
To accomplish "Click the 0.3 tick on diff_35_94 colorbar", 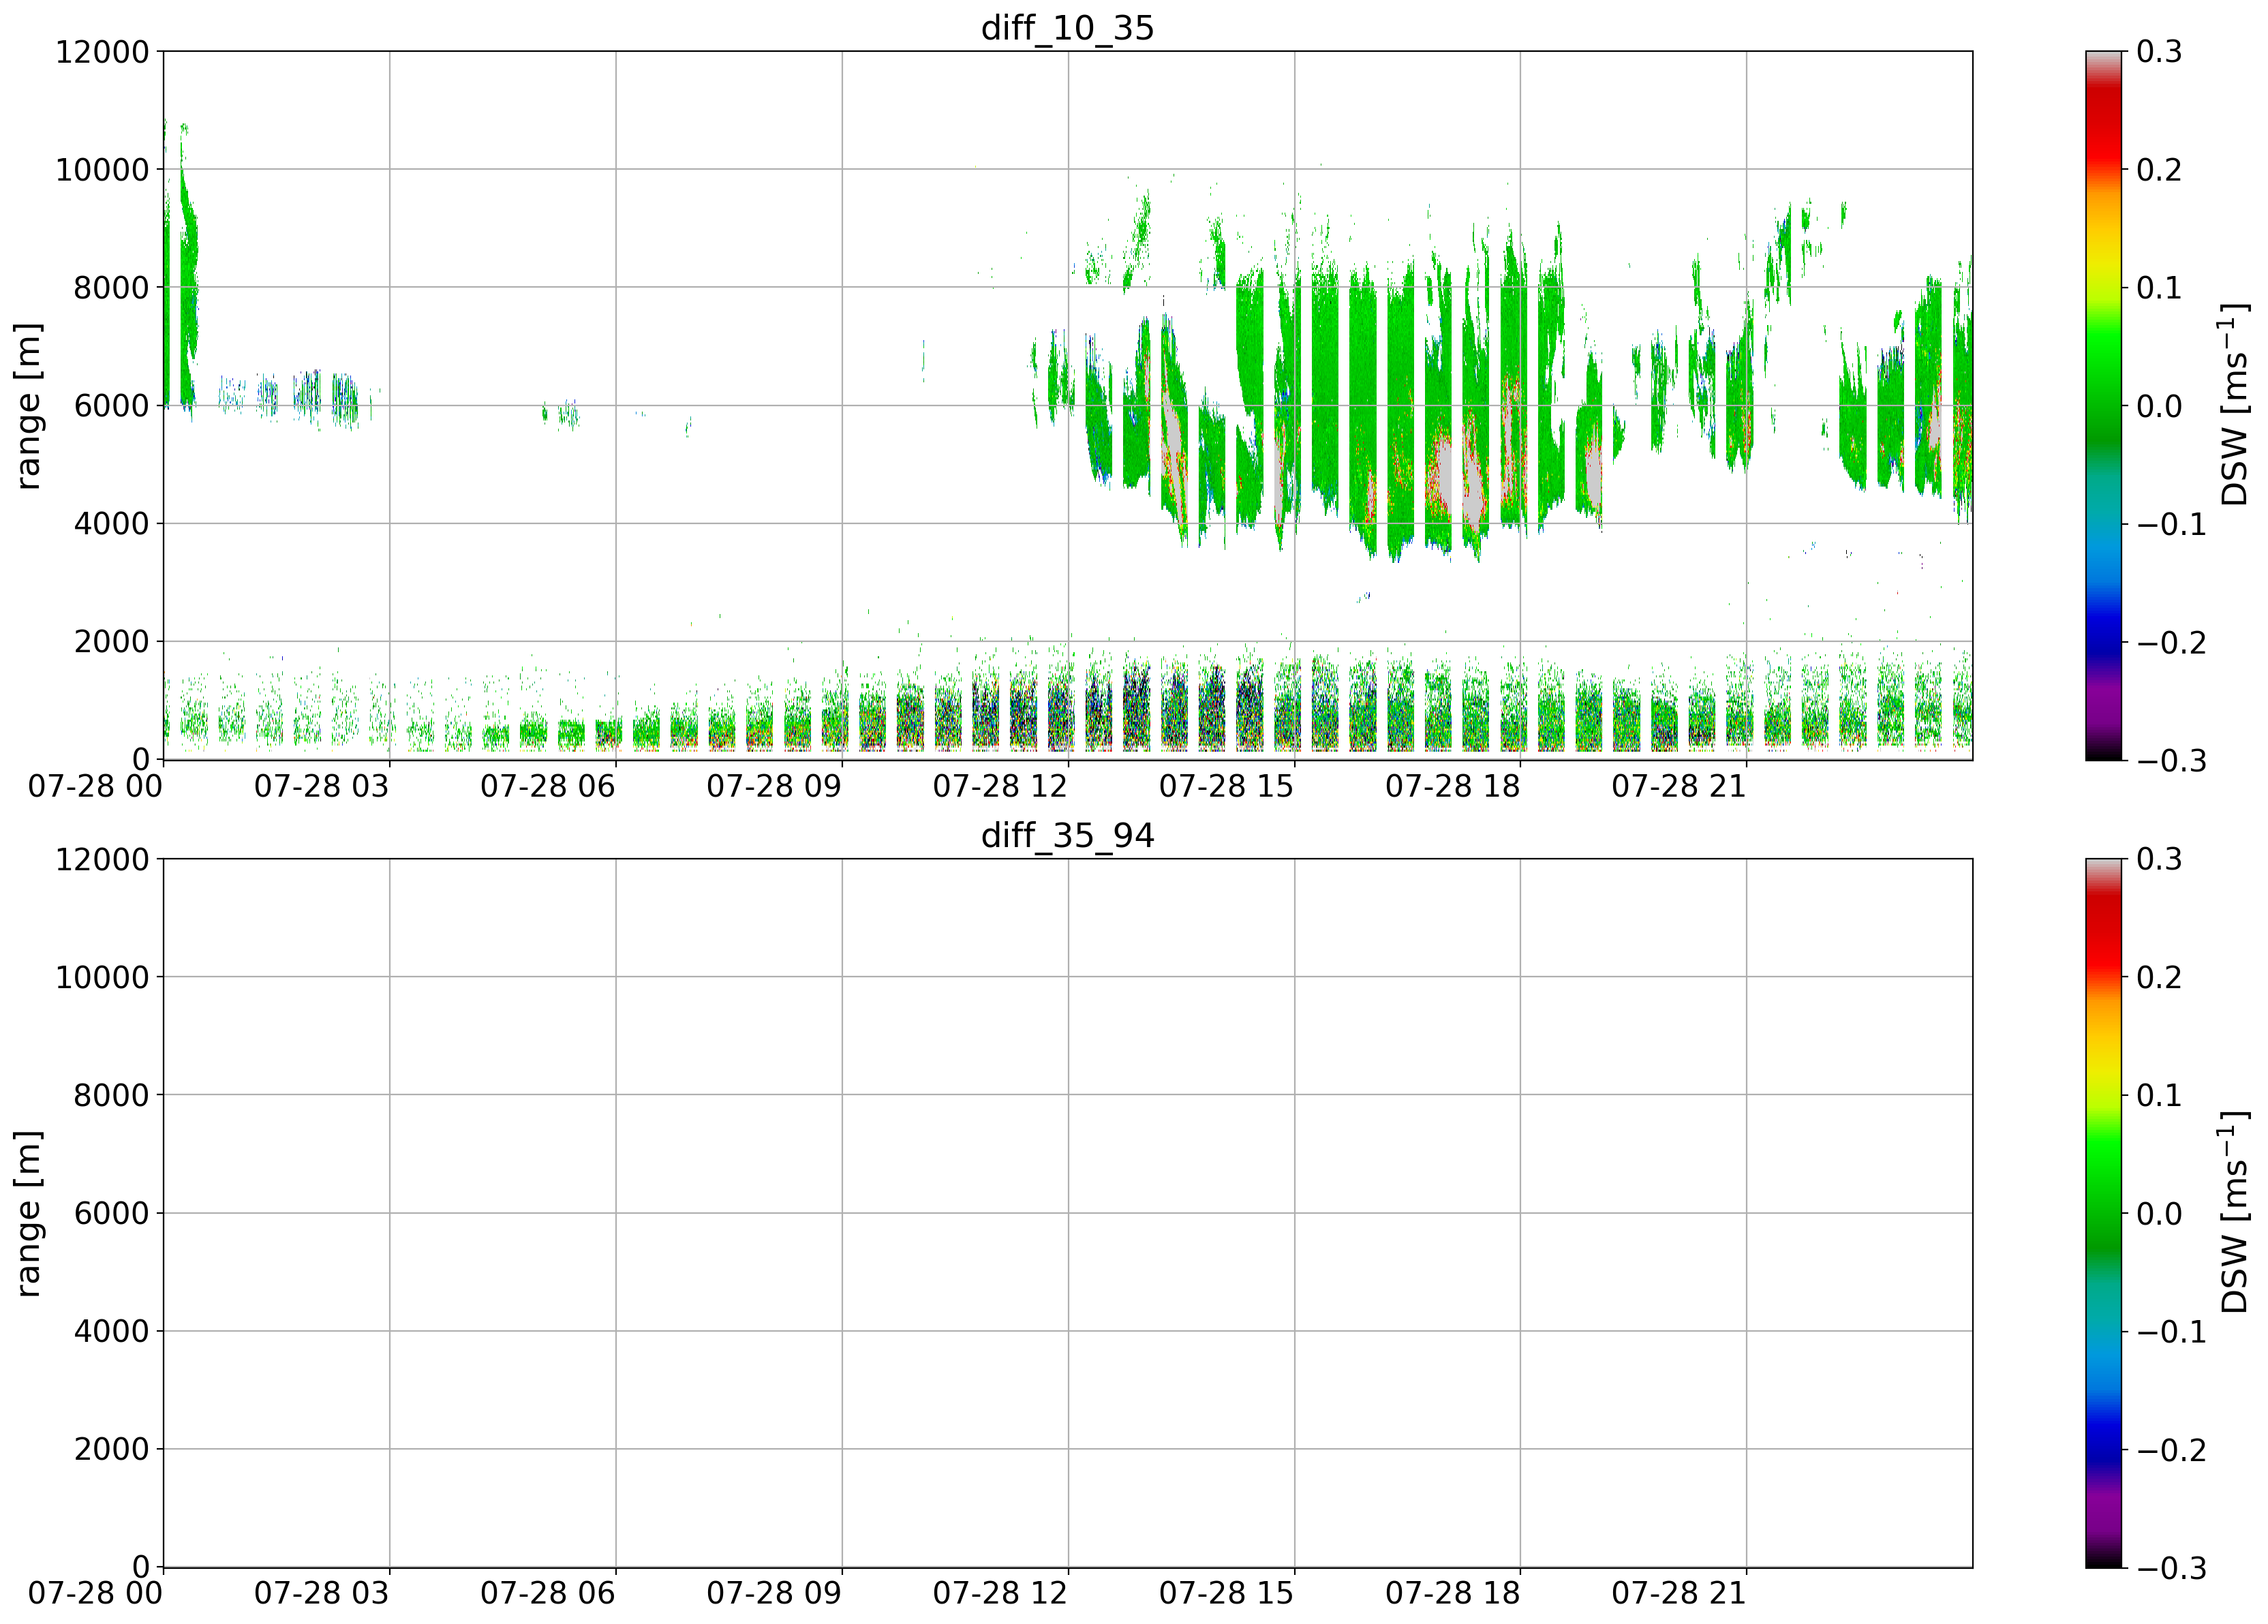I will (x=2160, y=859).
